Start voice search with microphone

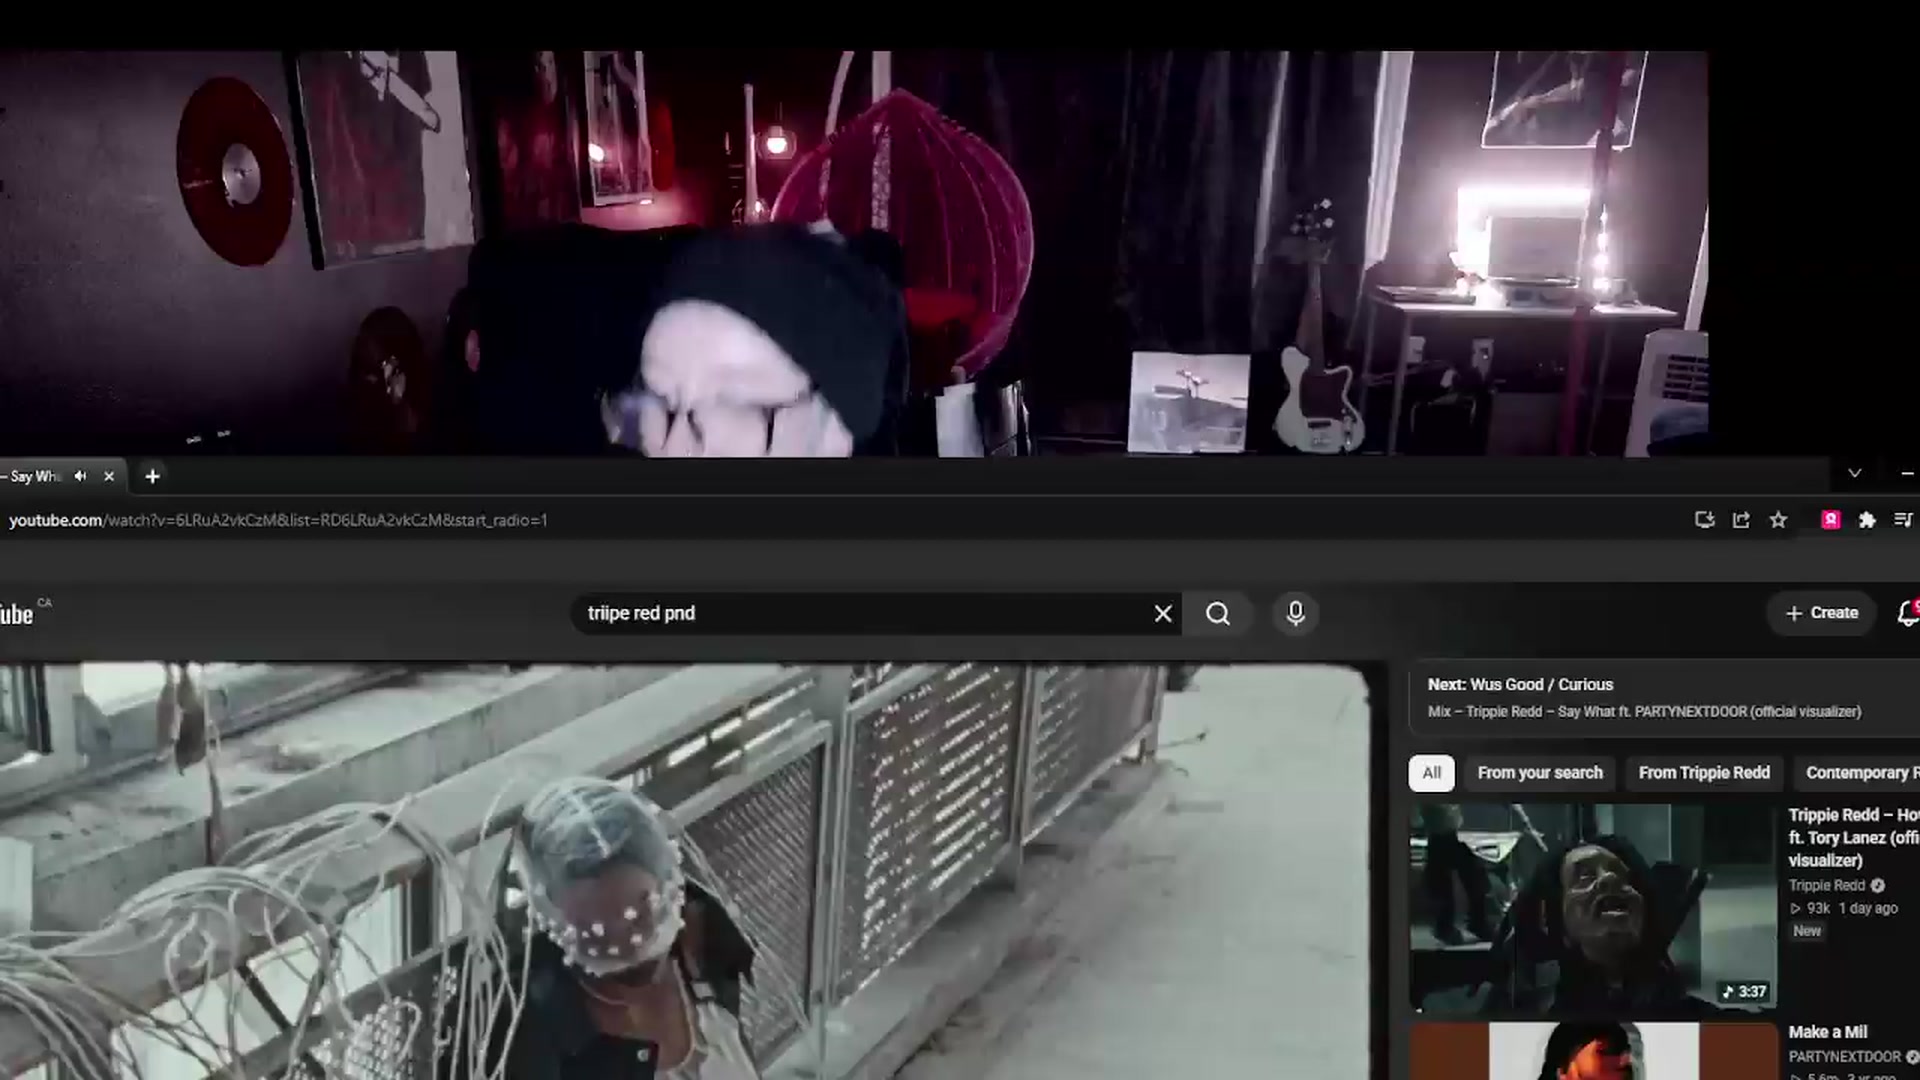point(1295,613)
